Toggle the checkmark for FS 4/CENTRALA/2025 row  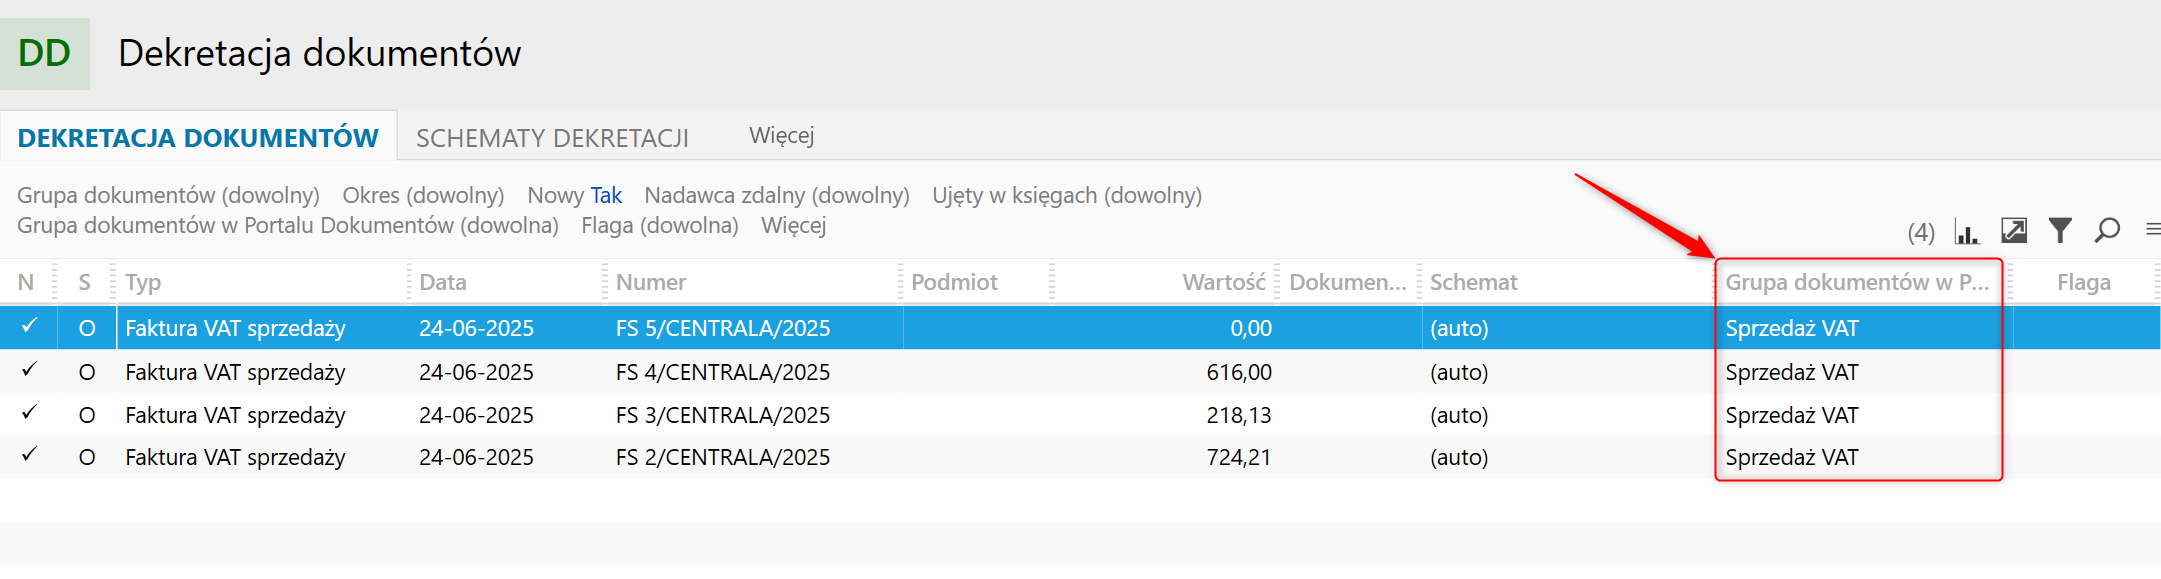(x=29, y=371)
